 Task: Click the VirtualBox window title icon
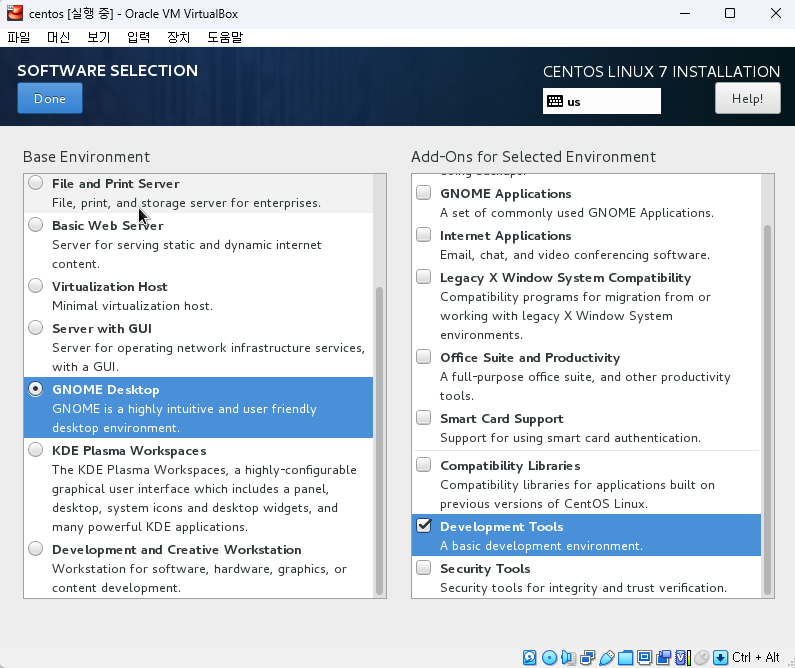(x=15, y=13)
